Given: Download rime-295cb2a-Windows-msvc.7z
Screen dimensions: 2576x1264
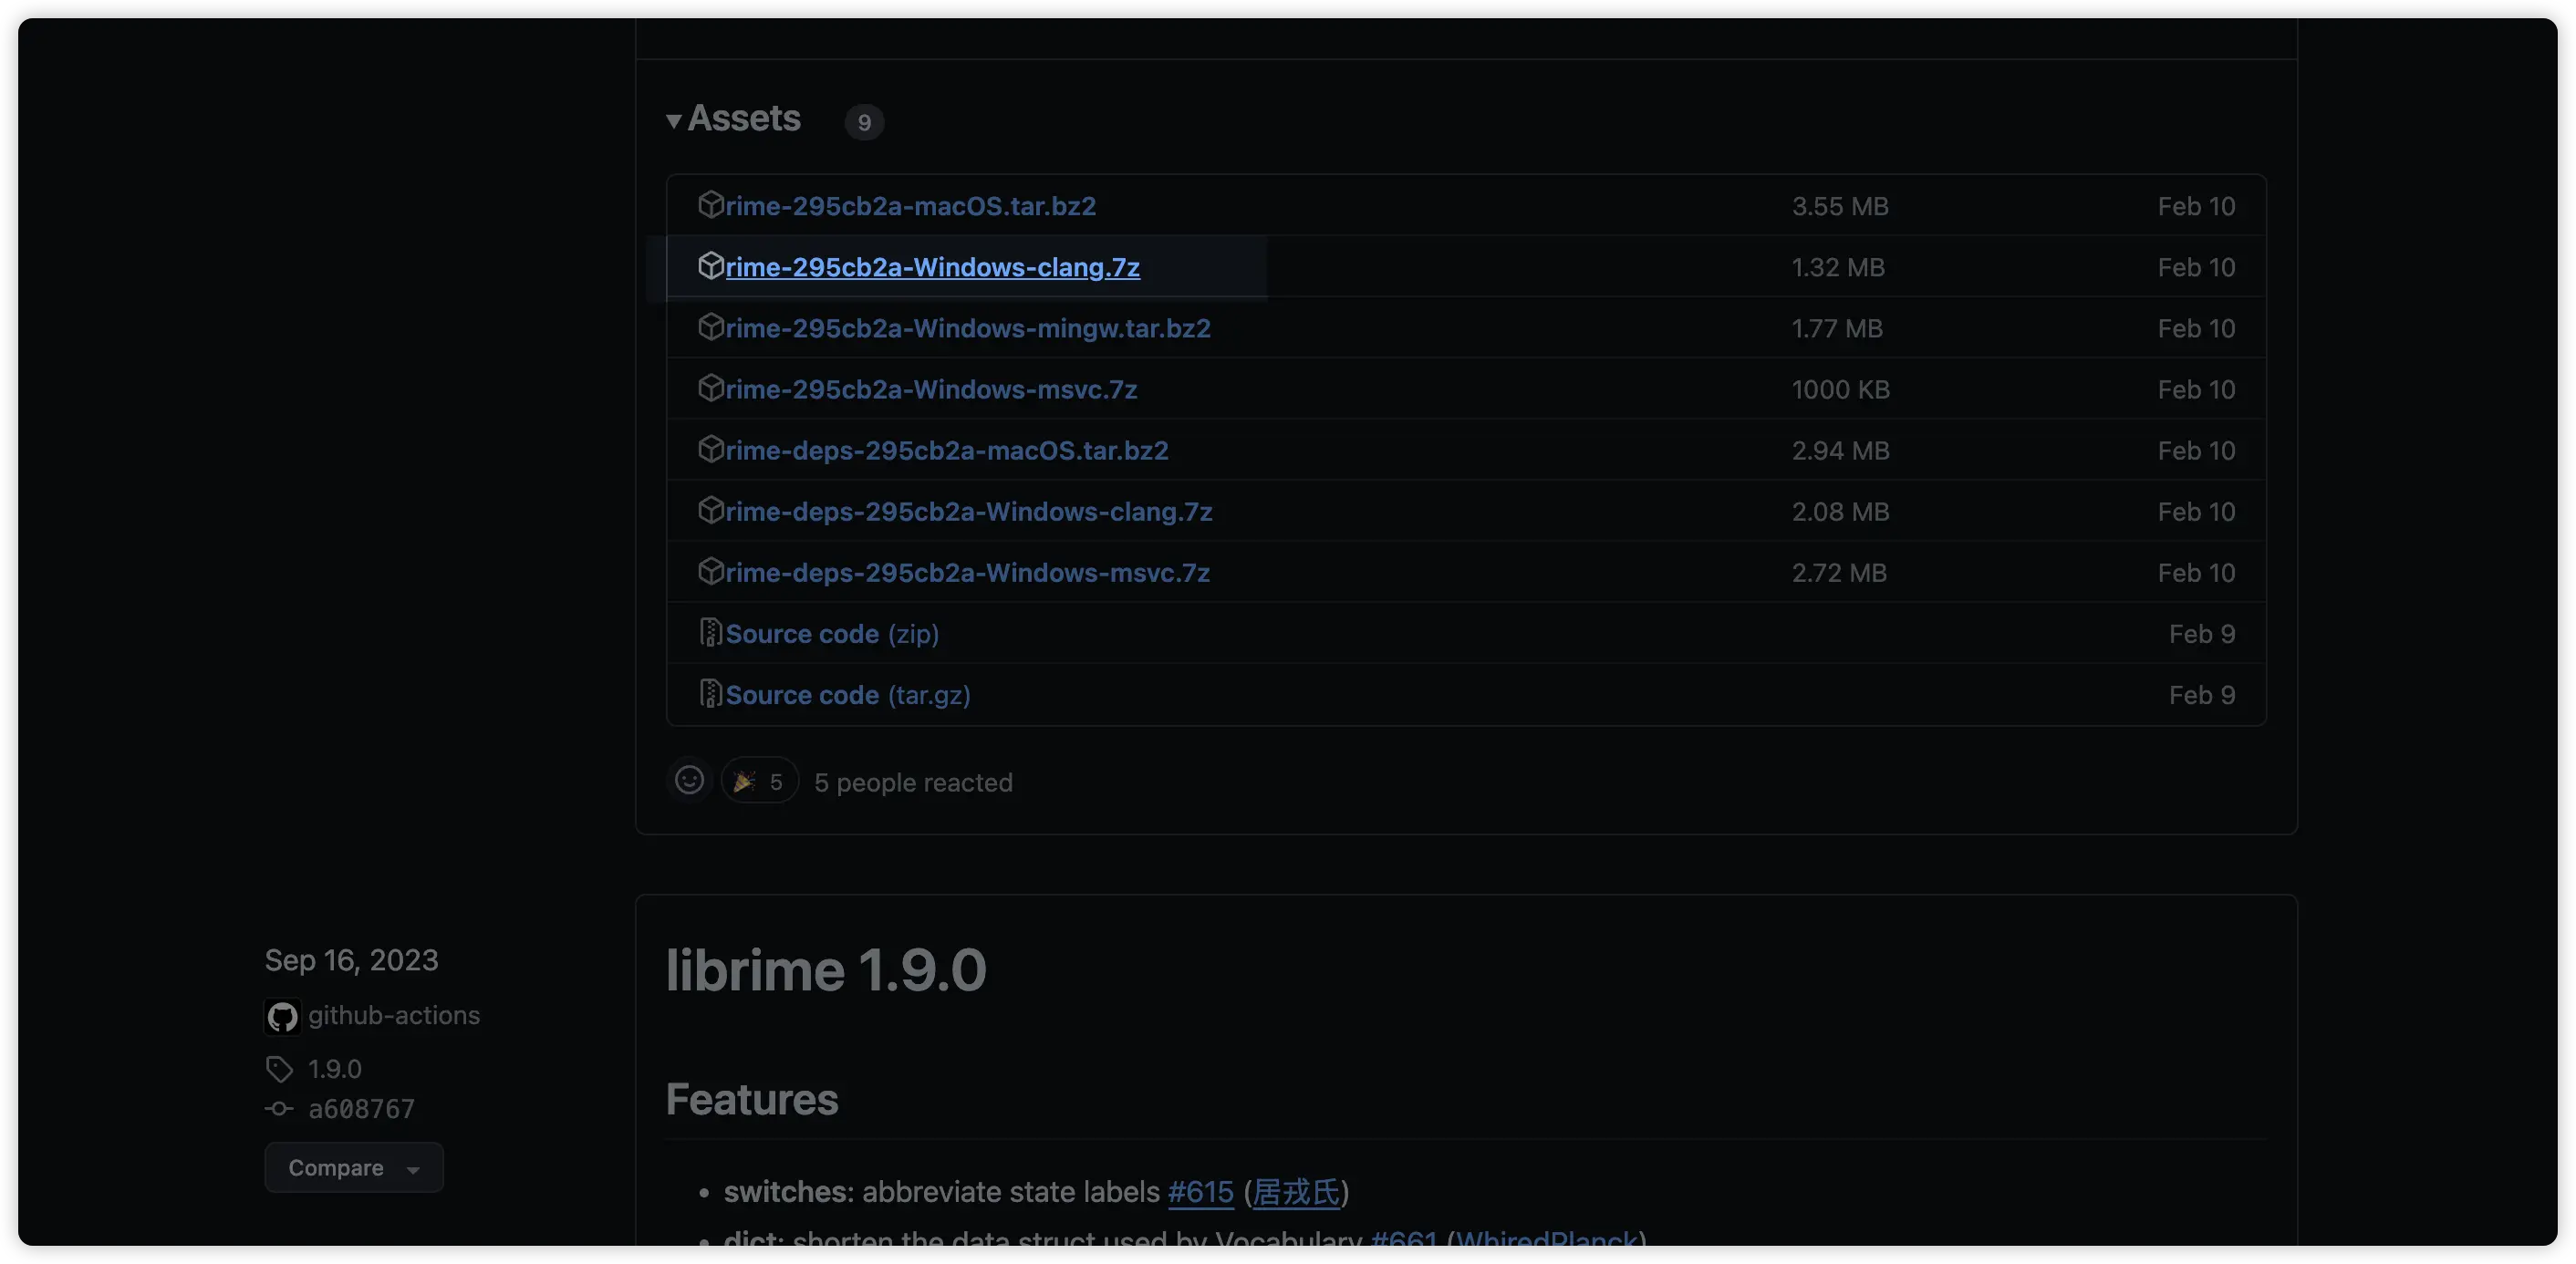Looking at the screenshot, I should [931, 389].
